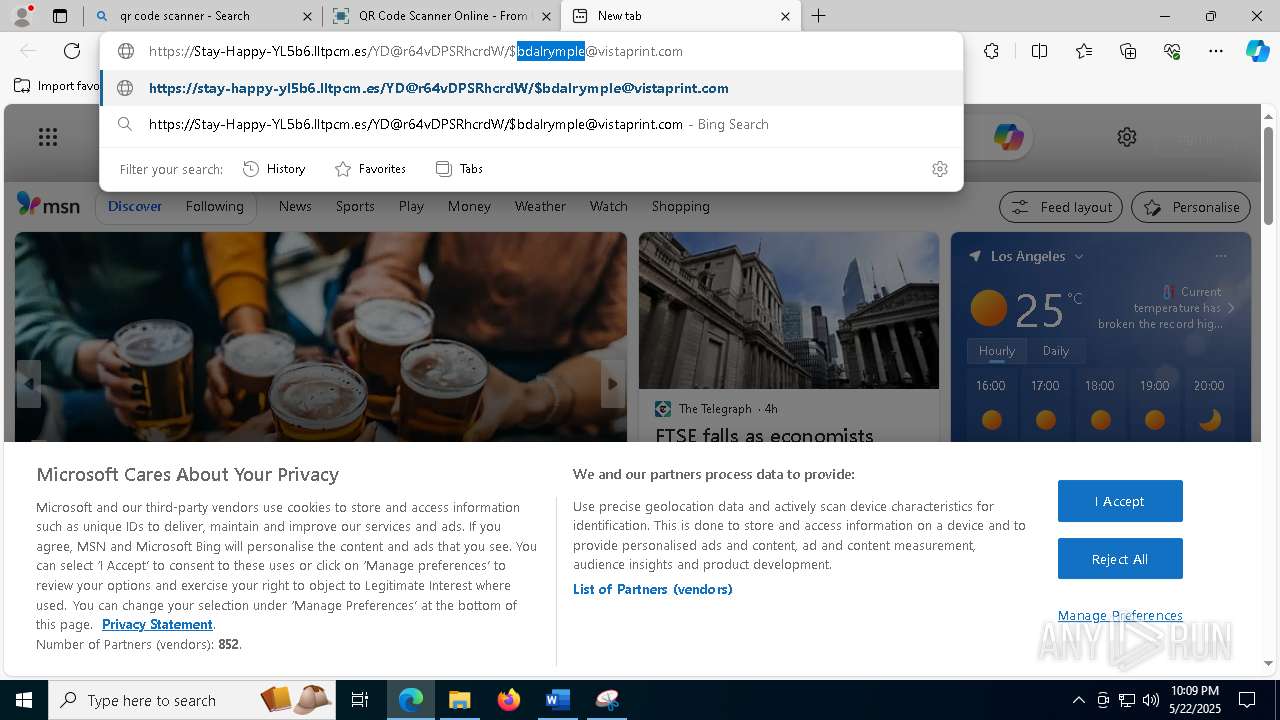Filter search by Favorites
This screenshot has height=720, width=1280.
(x=370, y=169)
